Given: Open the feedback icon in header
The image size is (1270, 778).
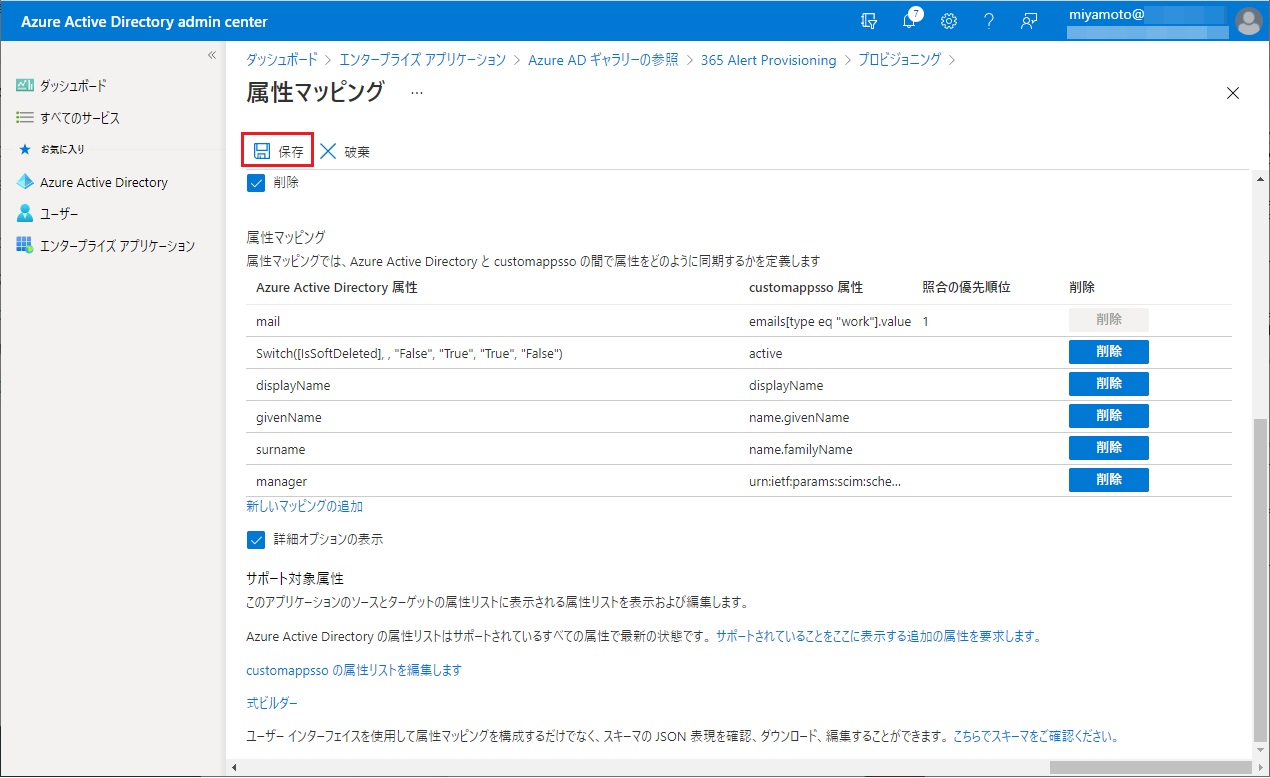Looking at the screenshot, I should click(x=1028, y=21).
